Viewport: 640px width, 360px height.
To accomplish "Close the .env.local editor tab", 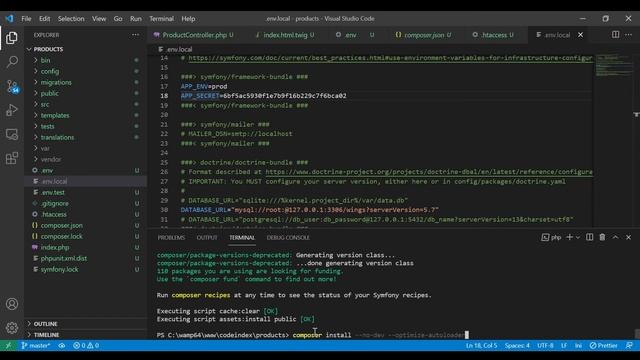I will [x=580, y=35].
